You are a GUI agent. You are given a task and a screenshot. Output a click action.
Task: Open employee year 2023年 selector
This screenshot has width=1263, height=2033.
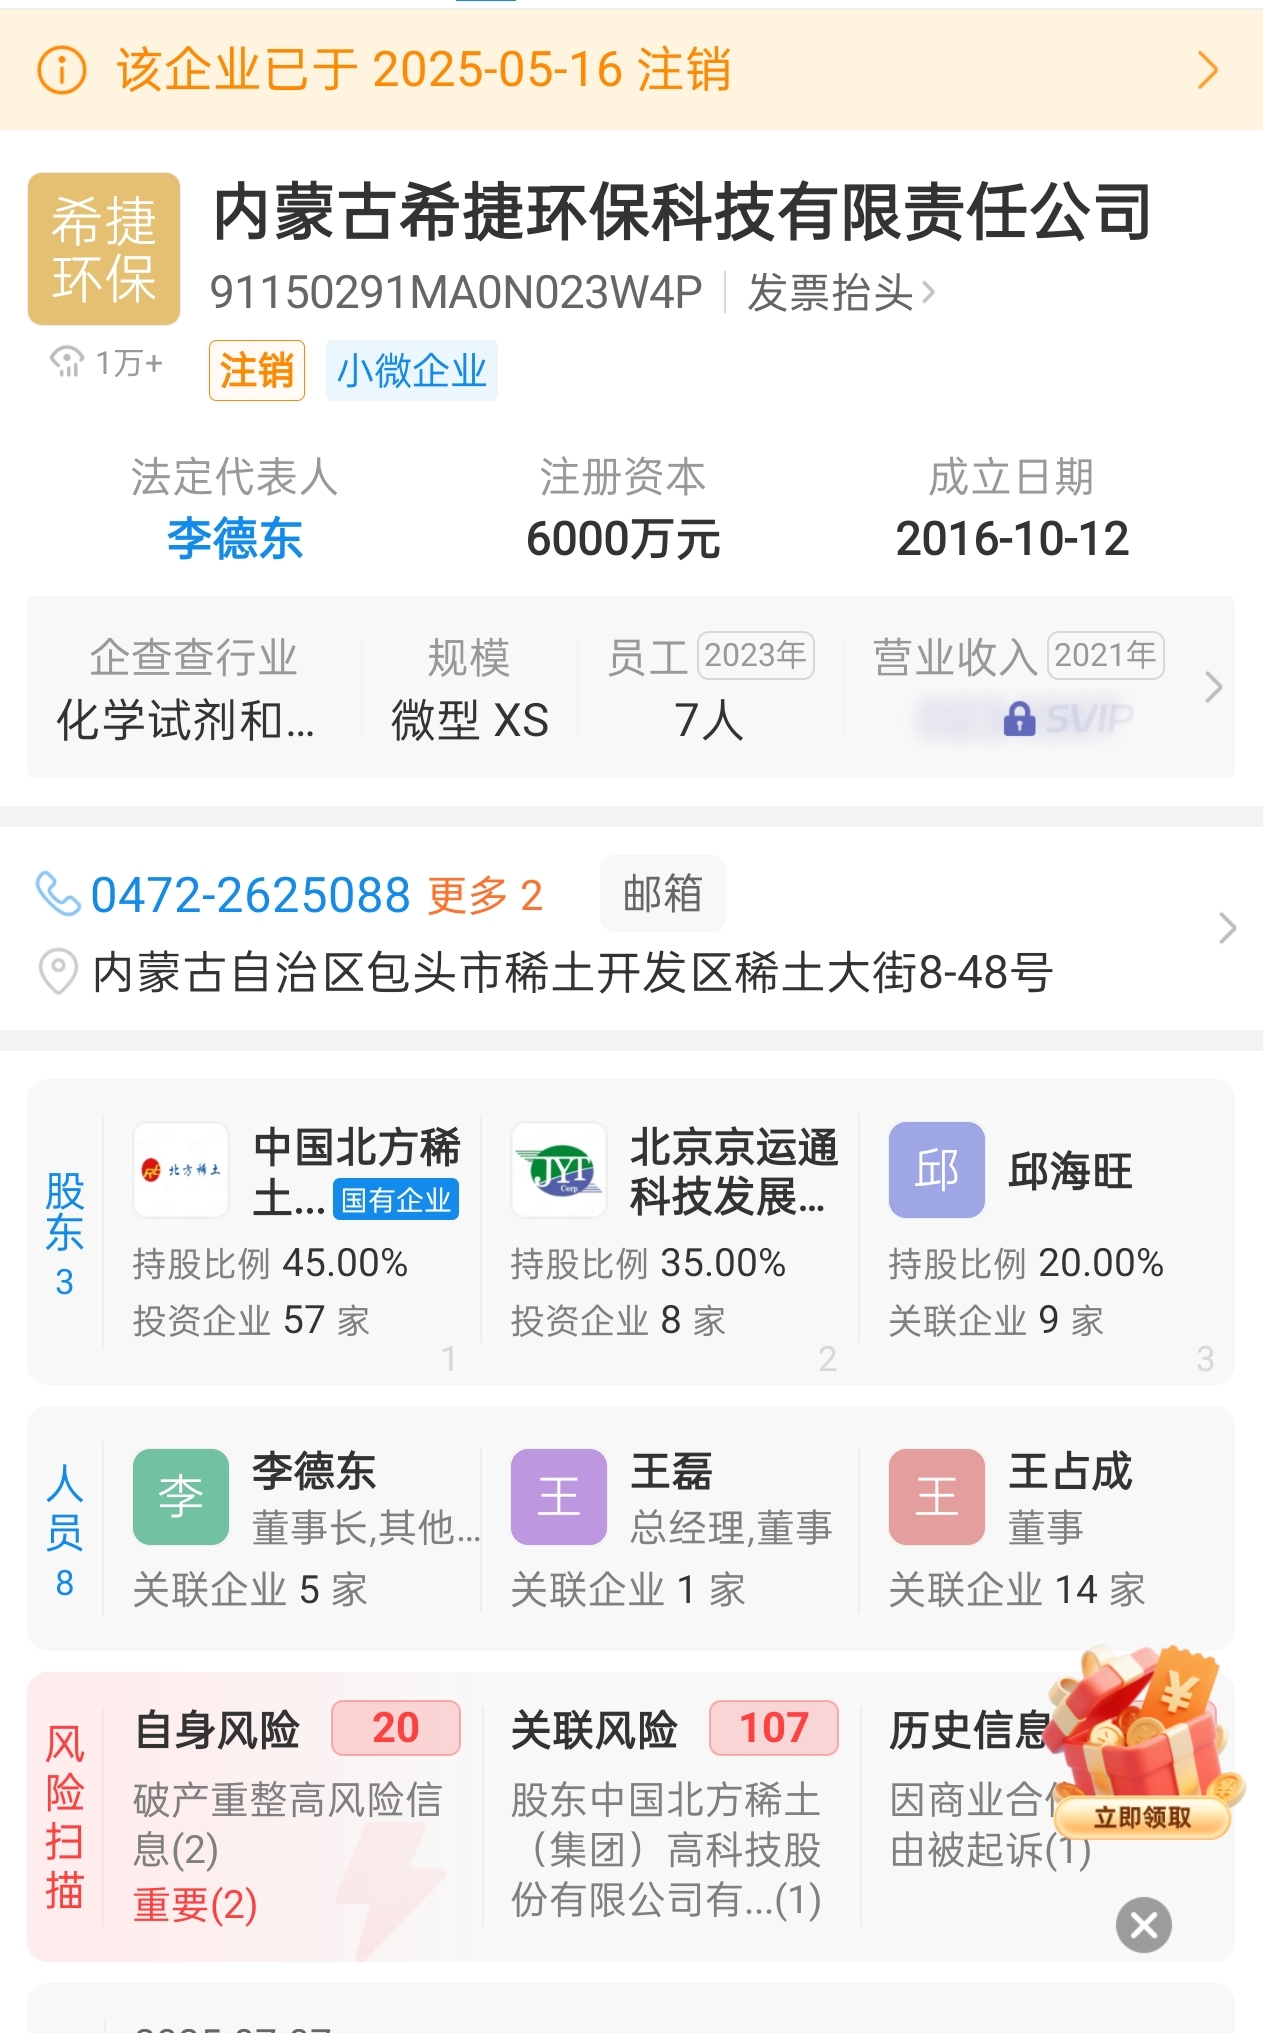point(756,656)
